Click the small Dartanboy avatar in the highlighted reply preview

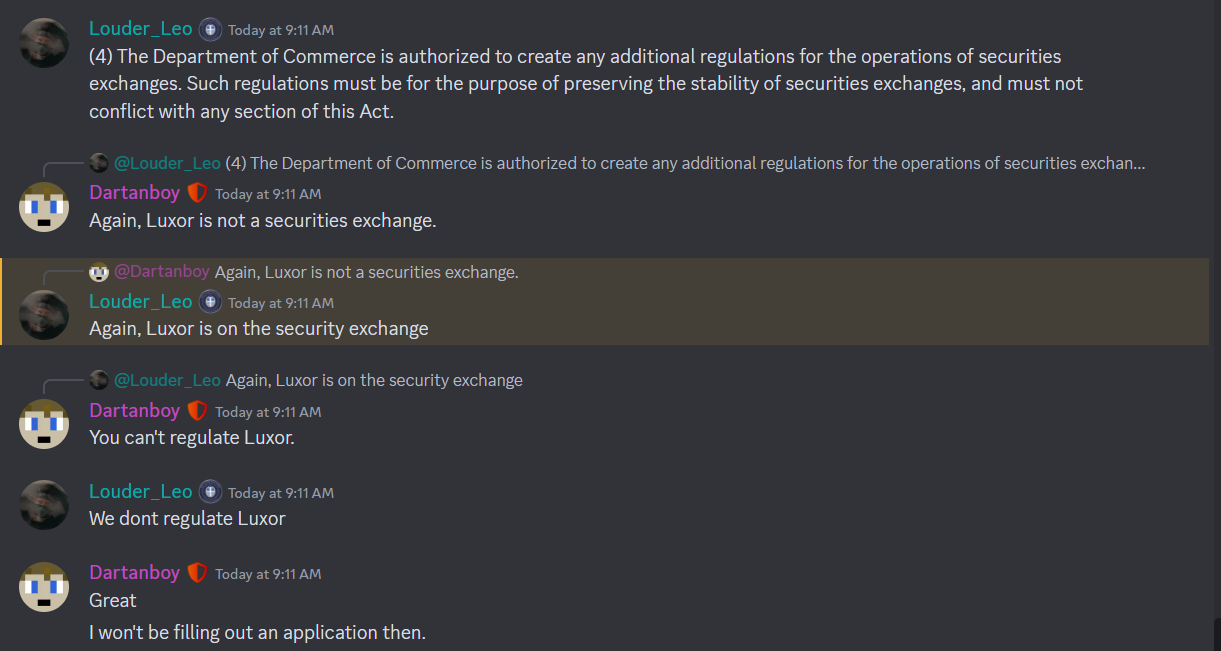(x=98, y=272)
